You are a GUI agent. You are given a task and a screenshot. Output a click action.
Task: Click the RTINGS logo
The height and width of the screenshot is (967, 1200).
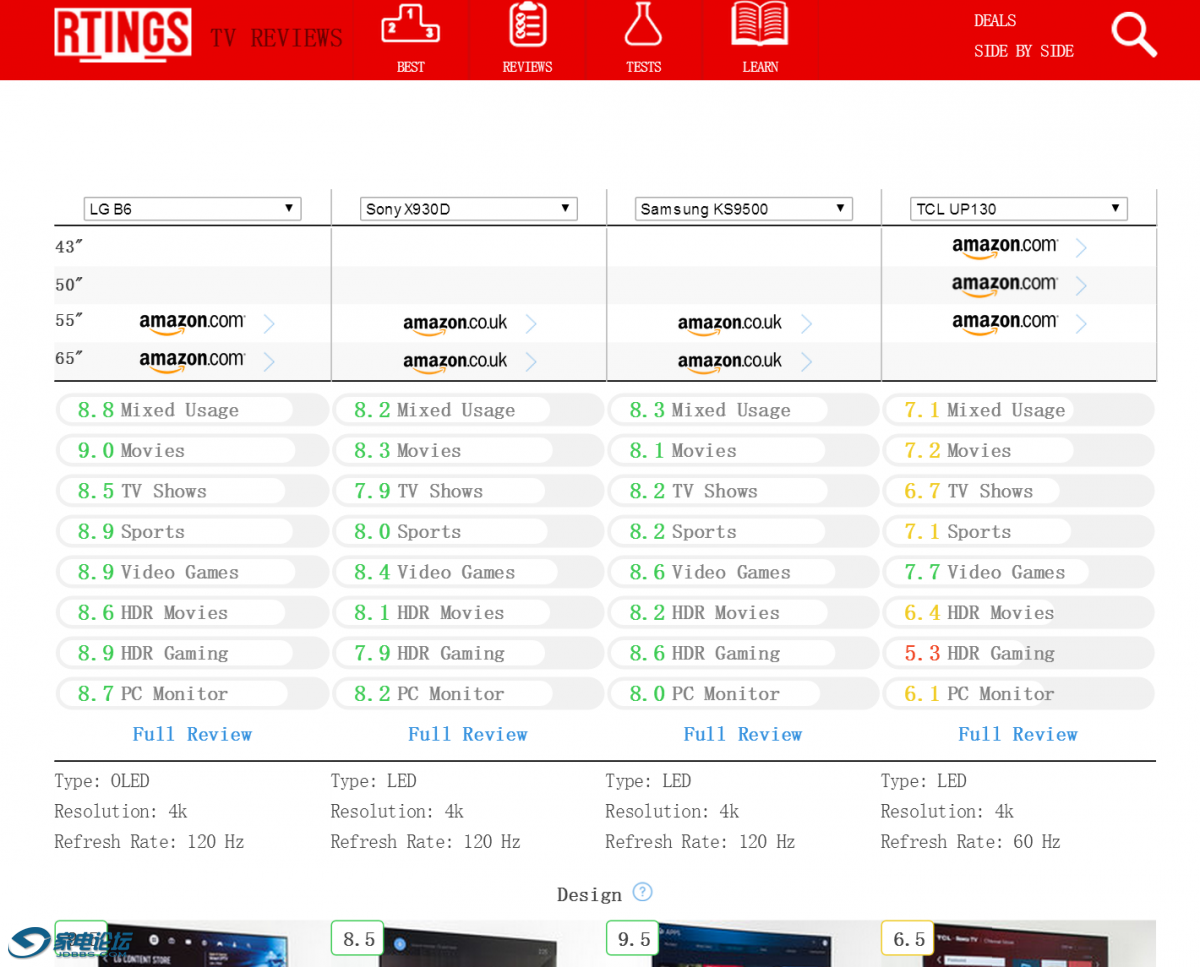click(122, 35)
